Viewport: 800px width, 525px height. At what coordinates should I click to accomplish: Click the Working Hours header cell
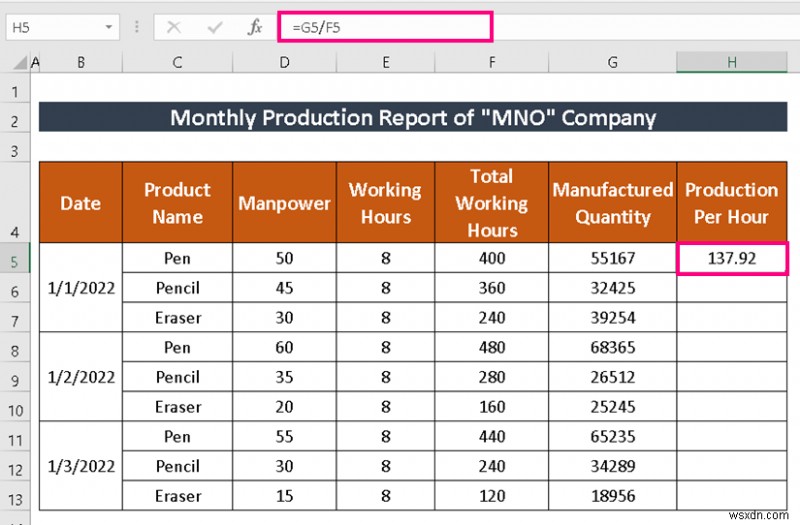tap(386, 203)
